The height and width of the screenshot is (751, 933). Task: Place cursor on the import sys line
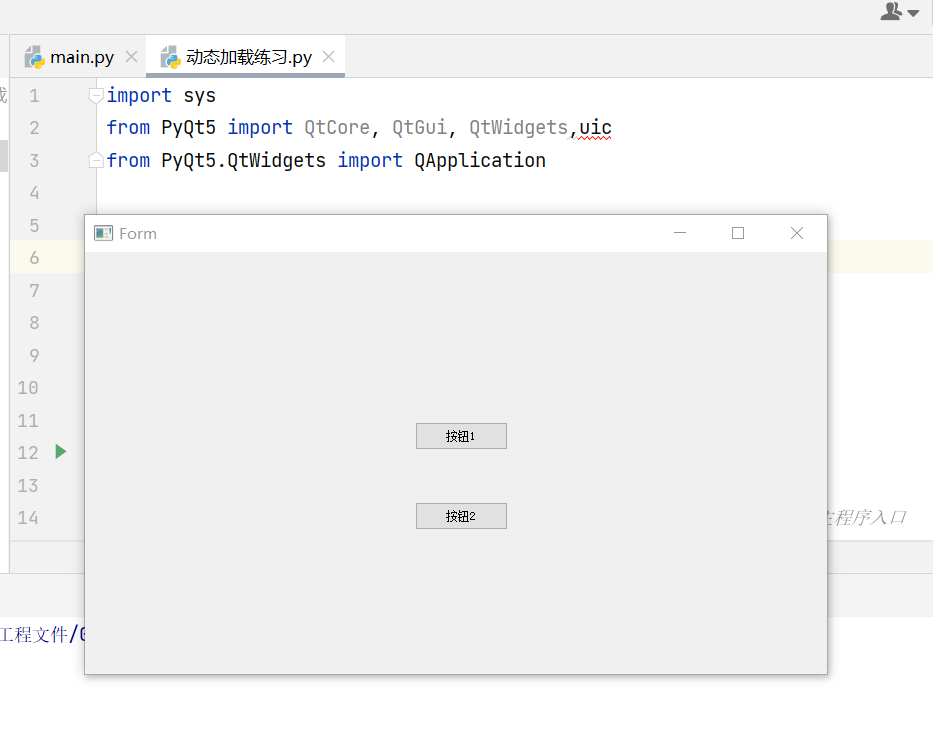tap(160, 94)
